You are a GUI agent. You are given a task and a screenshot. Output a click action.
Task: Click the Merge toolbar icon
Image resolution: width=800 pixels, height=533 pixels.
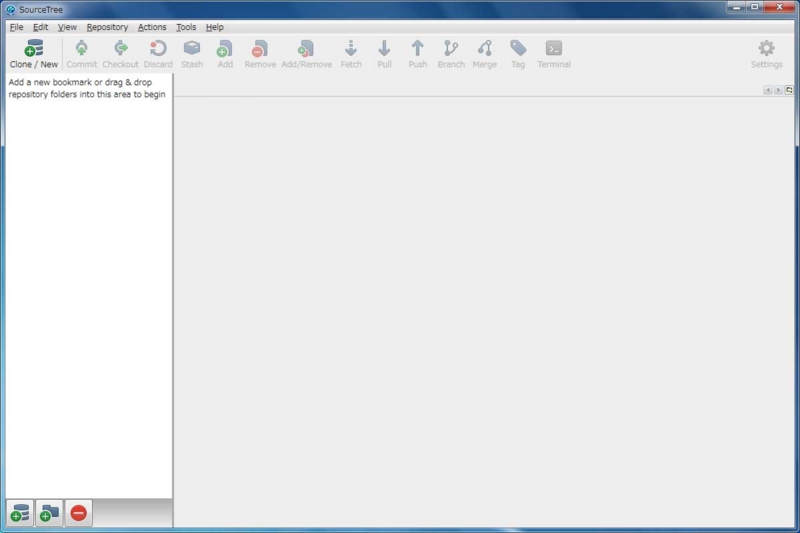pyautogui.click(x=484, y=54)
